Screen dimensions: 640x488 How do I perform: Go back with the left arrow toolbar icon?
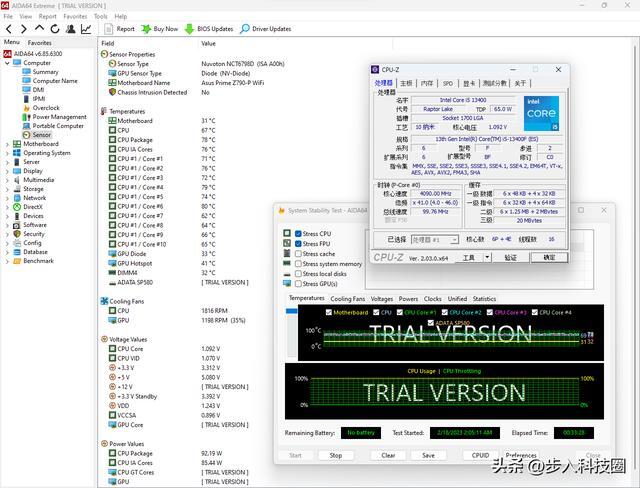click(x=9, y=29)
